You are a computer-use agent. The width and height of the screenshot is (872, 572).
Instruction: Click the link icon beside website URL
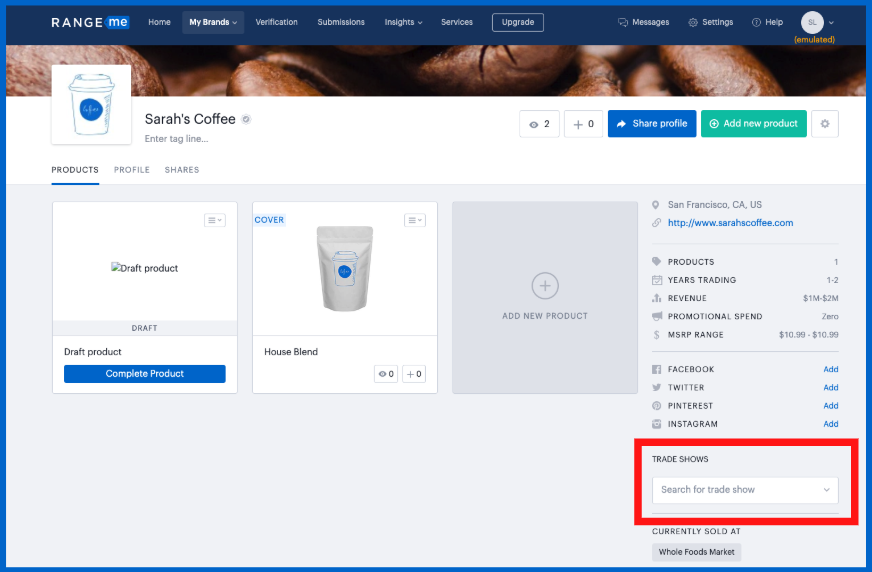[656, 223]
